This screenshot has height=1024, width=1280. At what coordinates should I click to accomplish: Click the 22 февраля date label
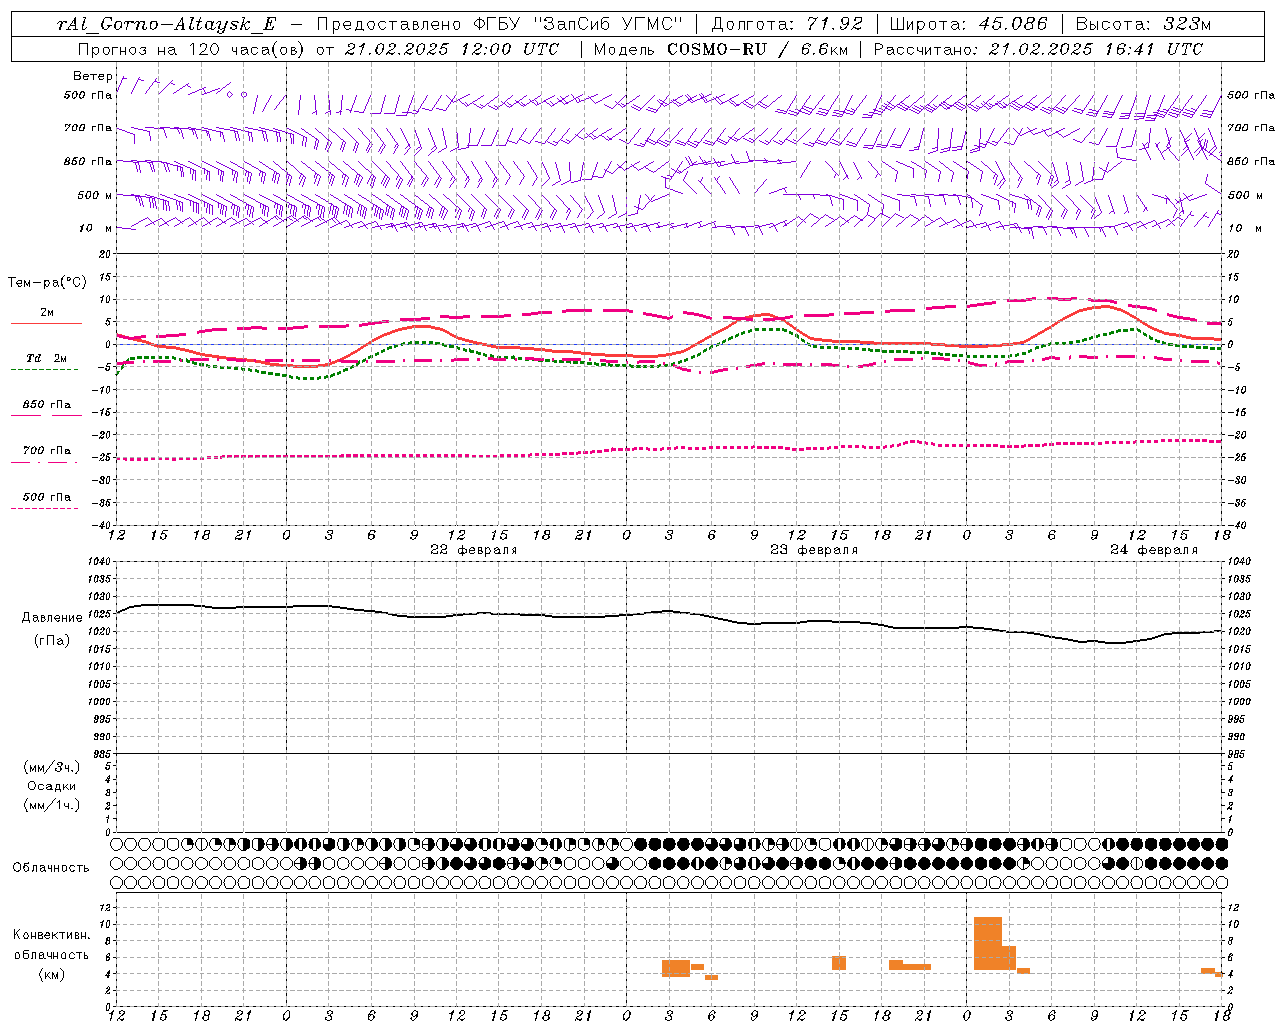point(474,550)
